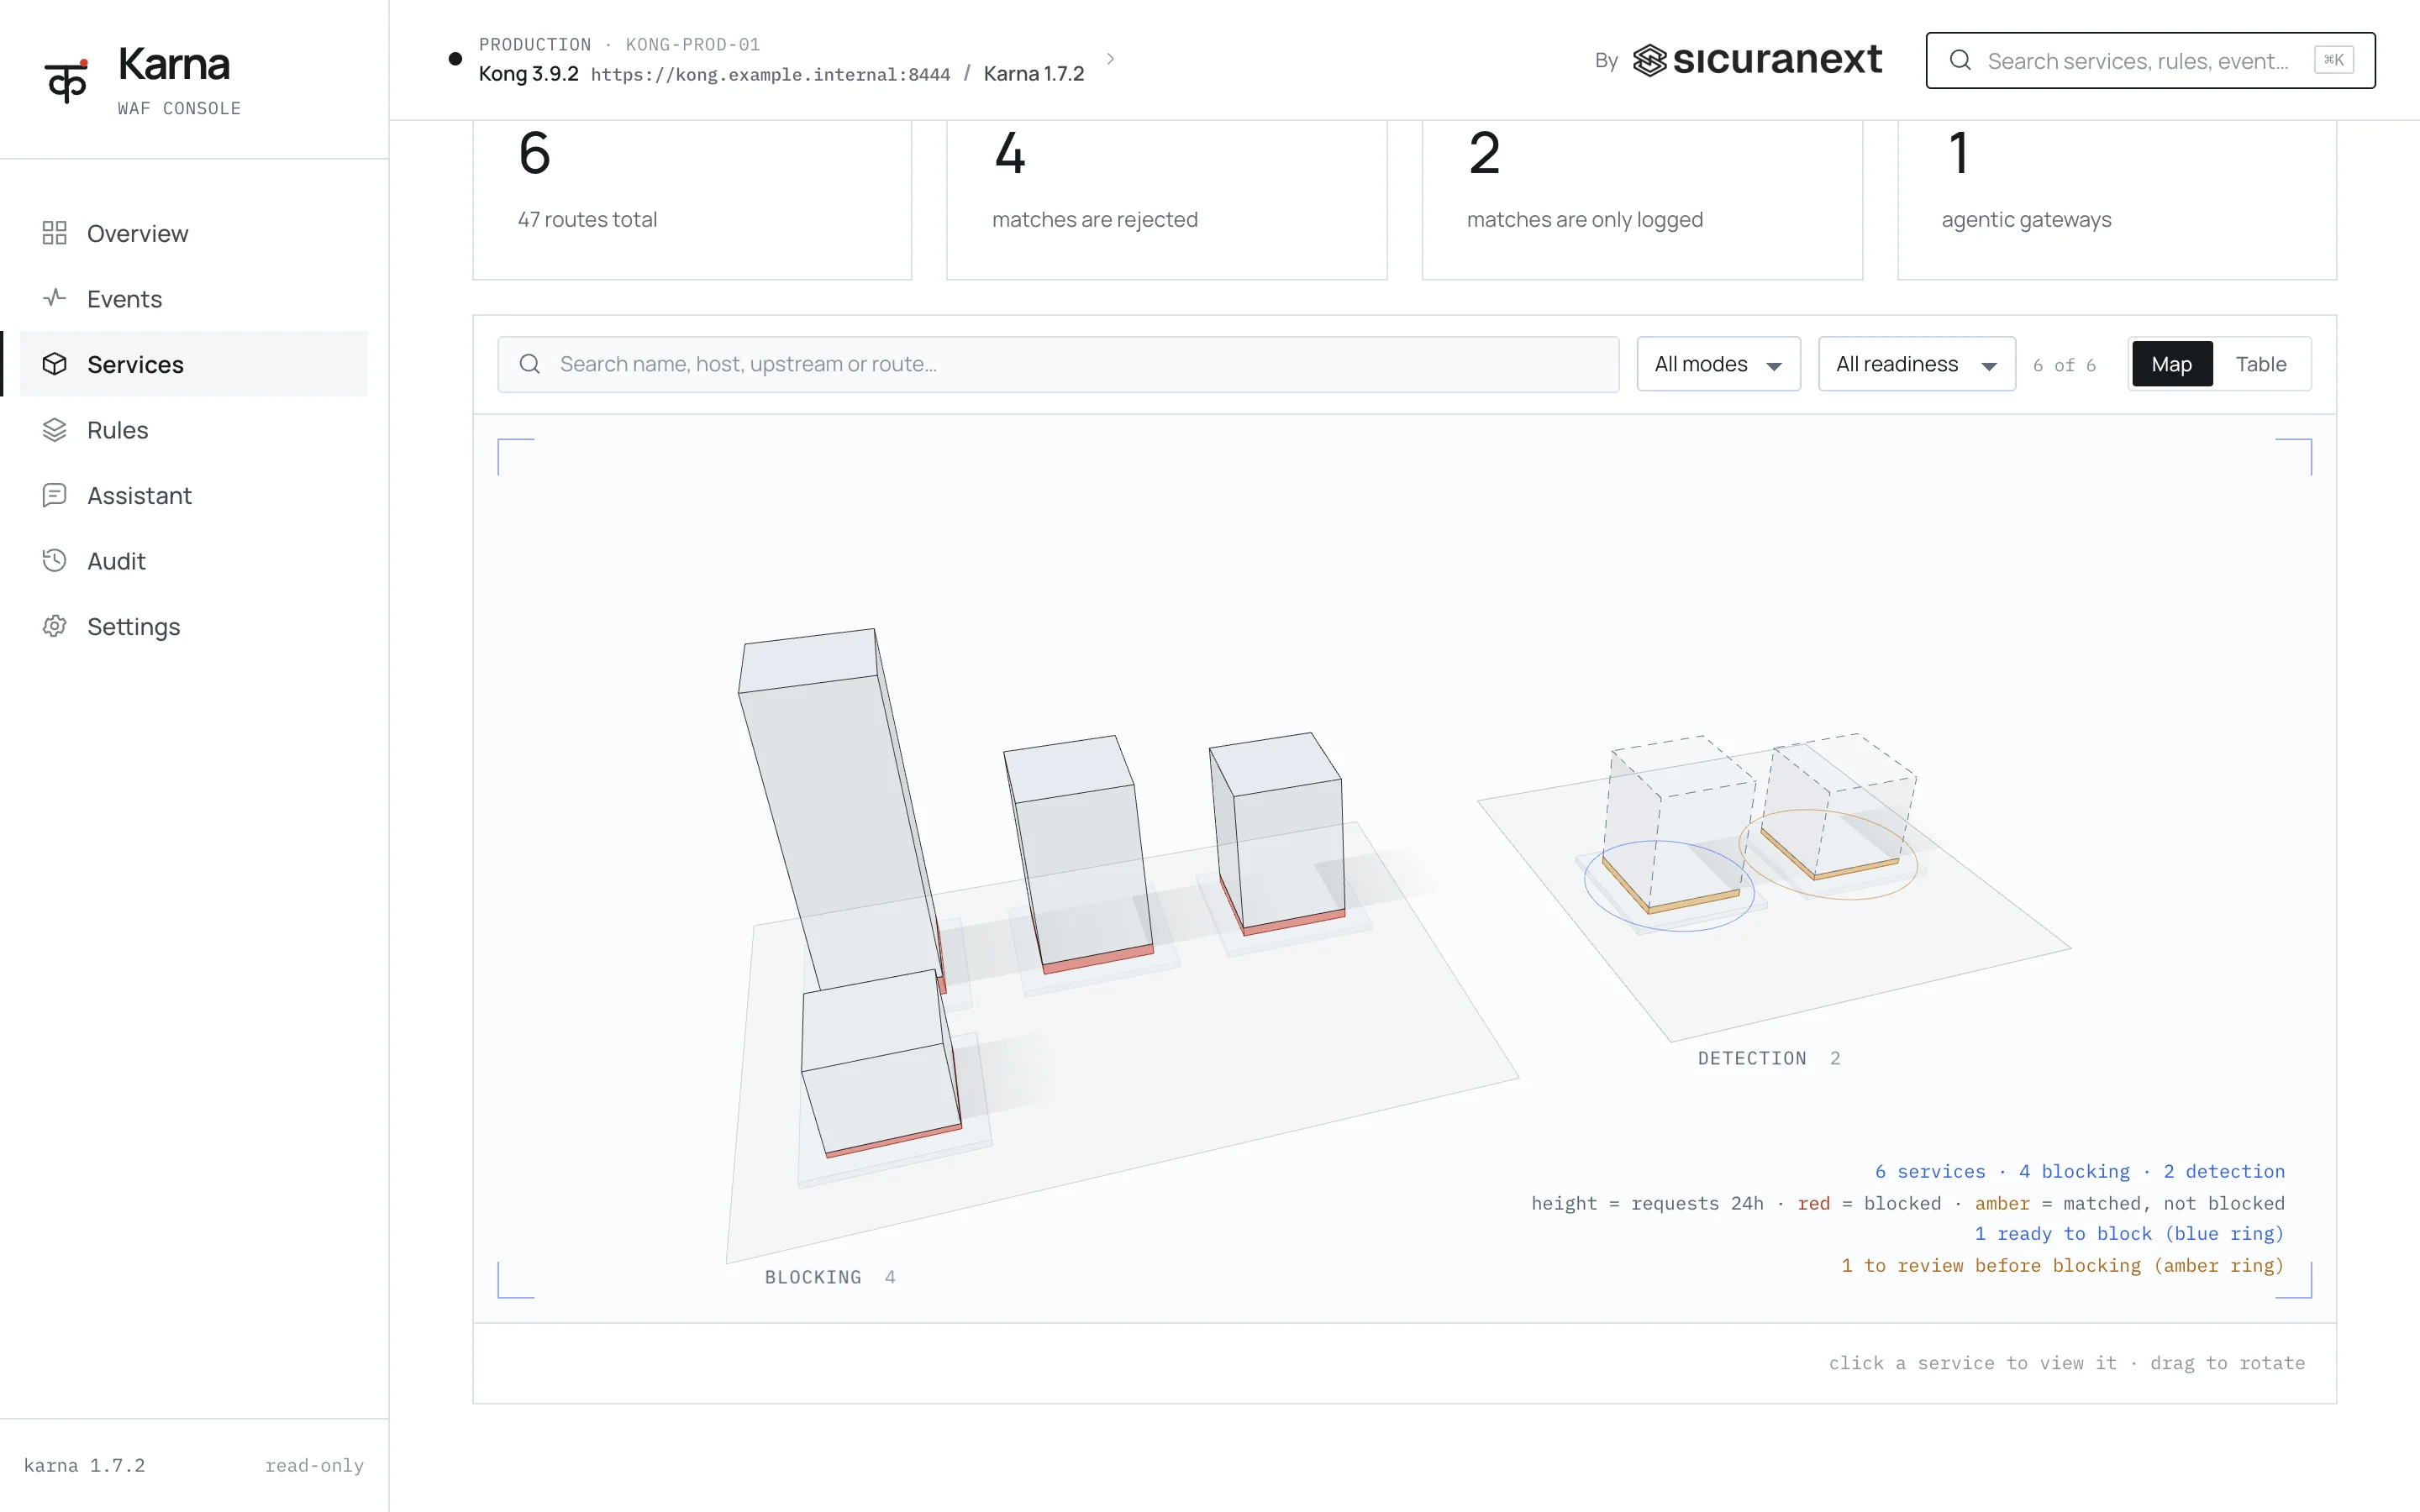2420x1512 pixels.
Task: Click the 'BLOCKING 4' zone label
Action: pos(830,1277)
